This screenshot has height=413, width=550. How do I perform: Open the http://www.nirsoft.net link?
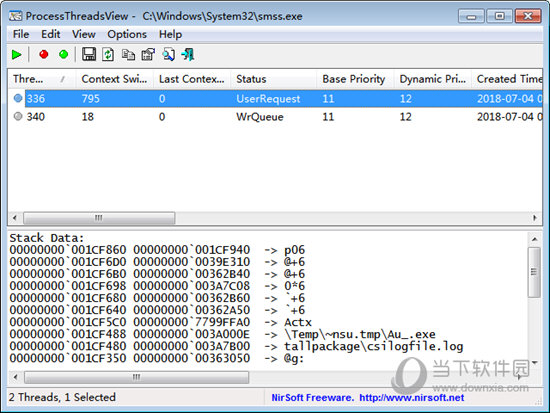pos(411,398)
